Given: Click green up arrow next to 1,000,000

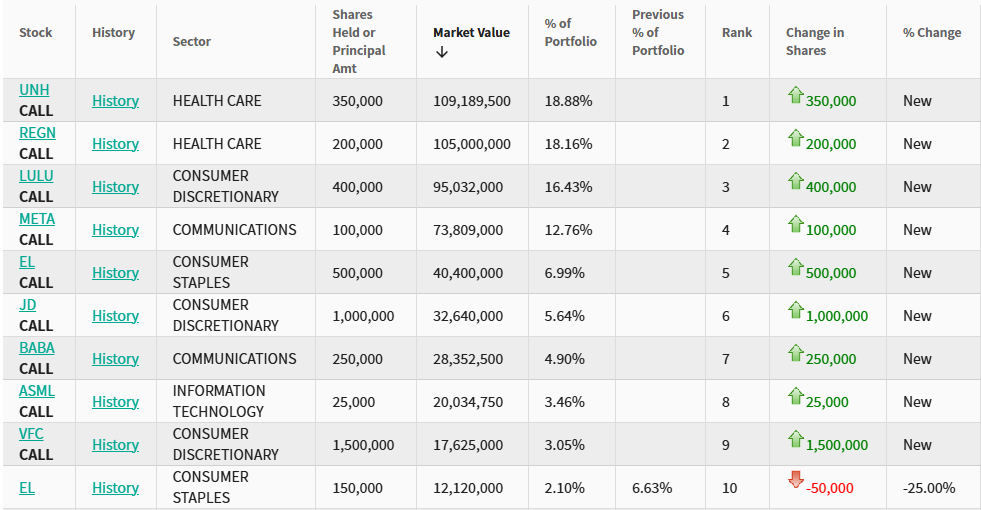Looking at the screenshot, I should (796, 311).
